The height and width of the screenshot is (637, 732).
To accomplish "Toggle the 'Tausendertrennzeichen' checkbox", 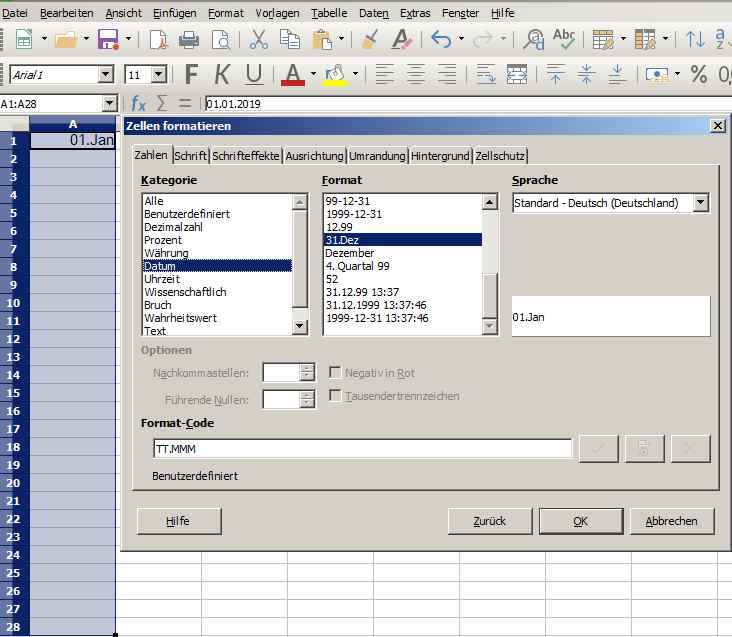I will coord(335,396).
